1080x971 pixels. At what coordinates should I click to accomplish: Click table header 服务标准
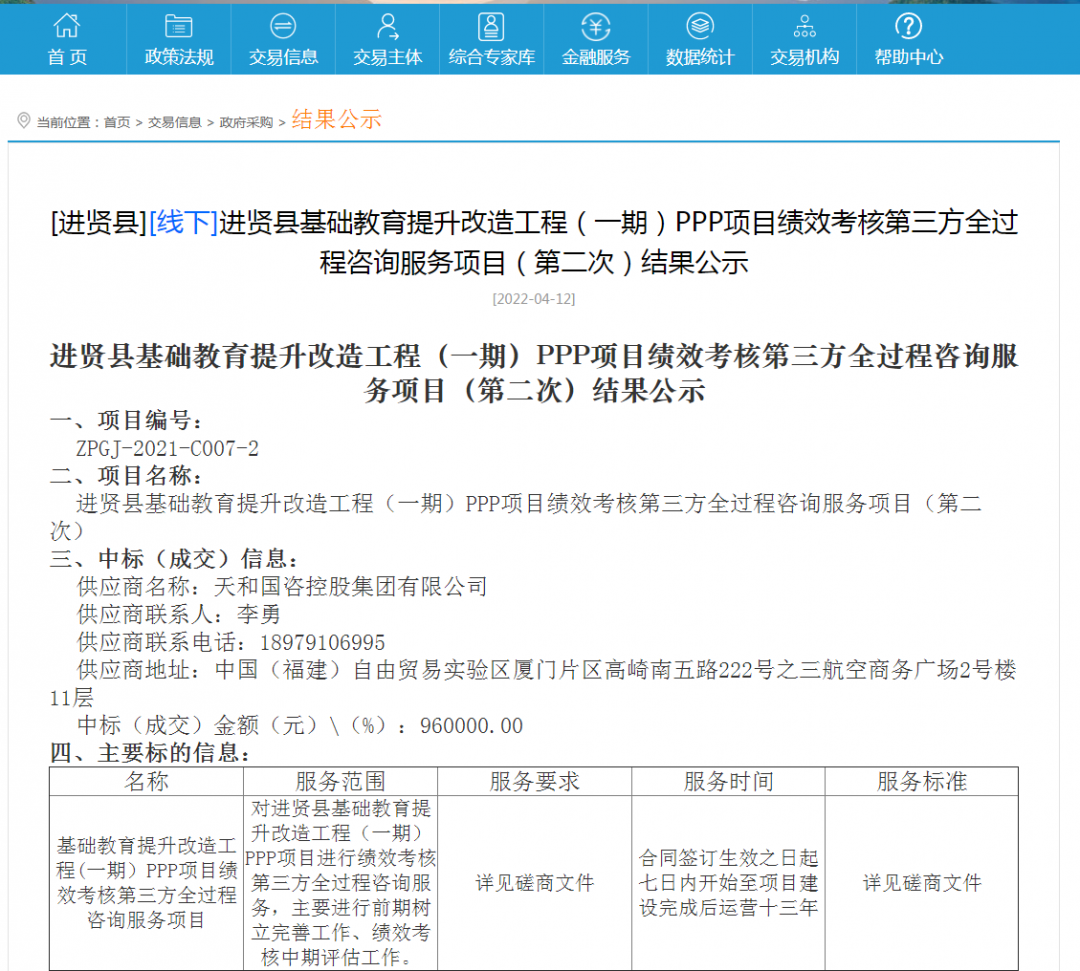tap(922, 782)
